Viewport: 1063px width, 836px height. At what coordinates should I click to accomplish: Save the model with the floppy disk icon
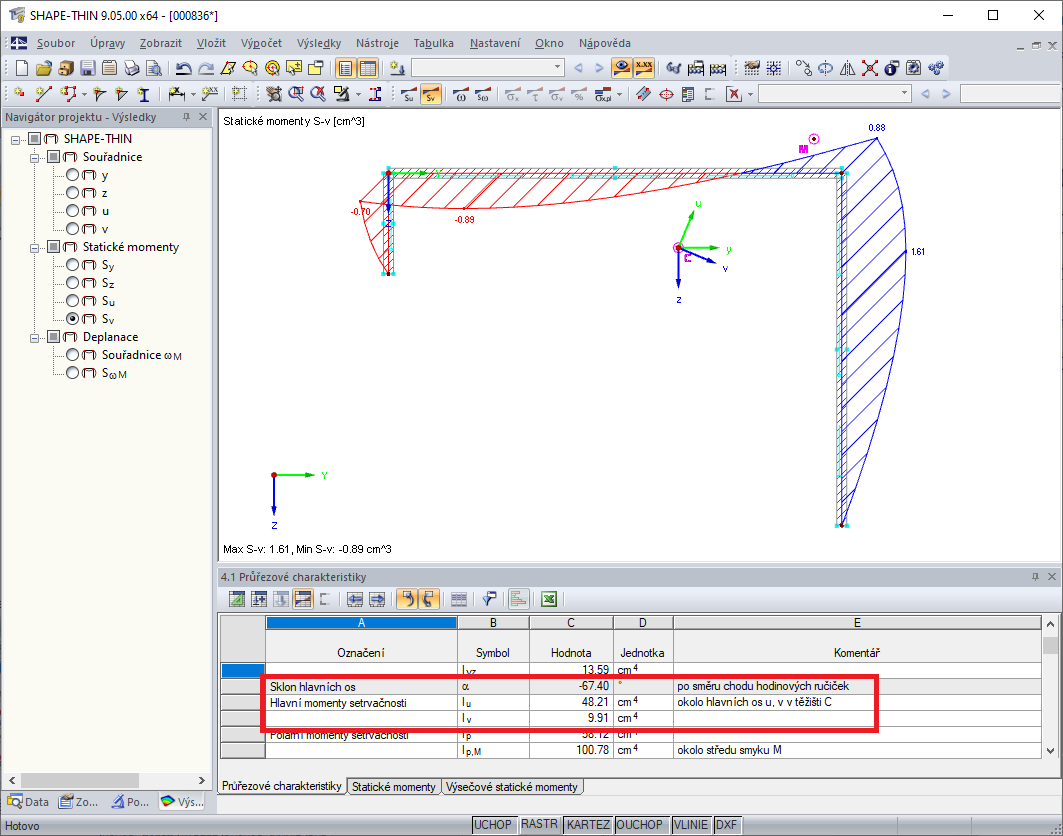click(87, 68)
